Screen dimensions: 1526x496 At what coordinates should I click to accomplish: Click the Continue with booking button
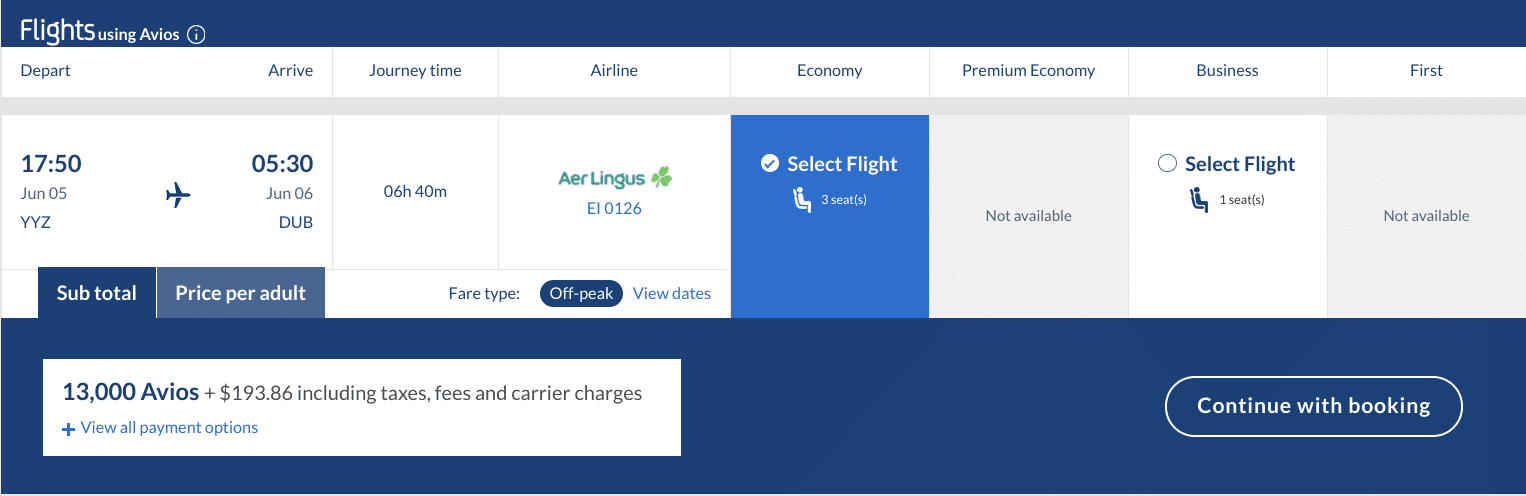(1313, 406)
